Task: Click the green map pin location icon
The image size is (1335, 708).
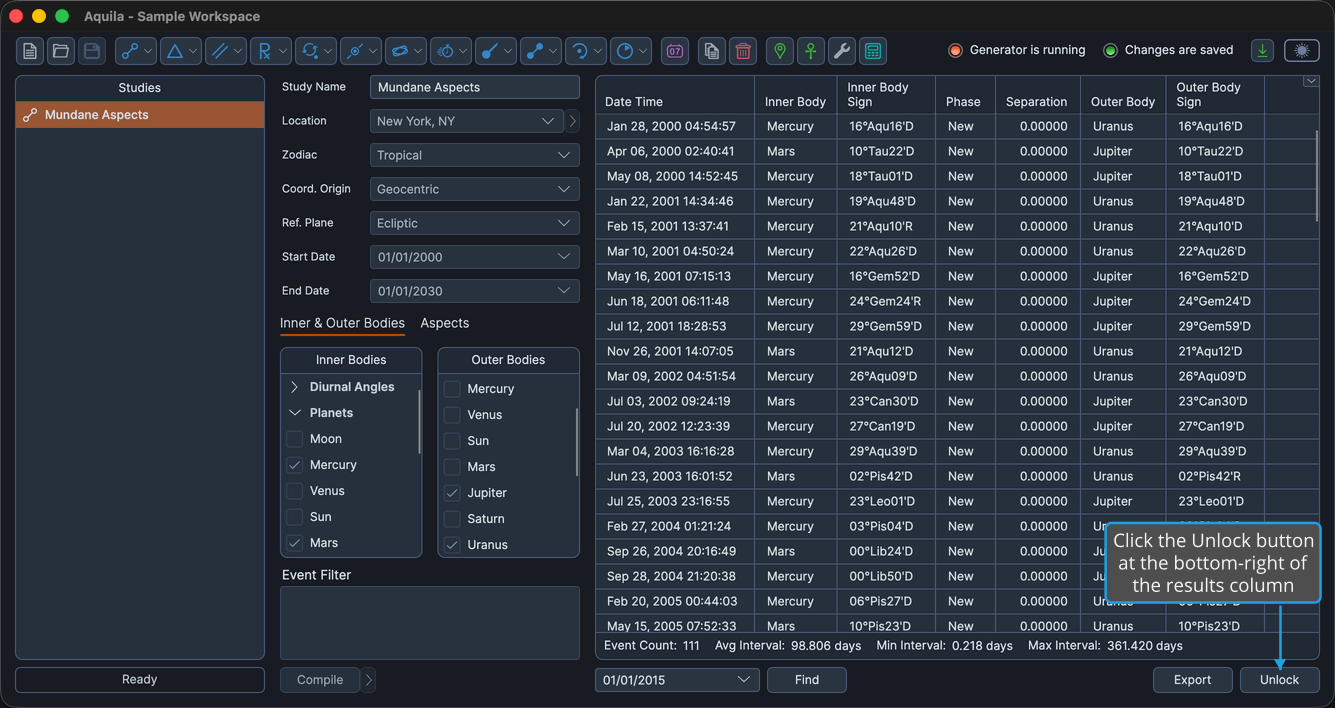Action: click(x=780, y=51)
